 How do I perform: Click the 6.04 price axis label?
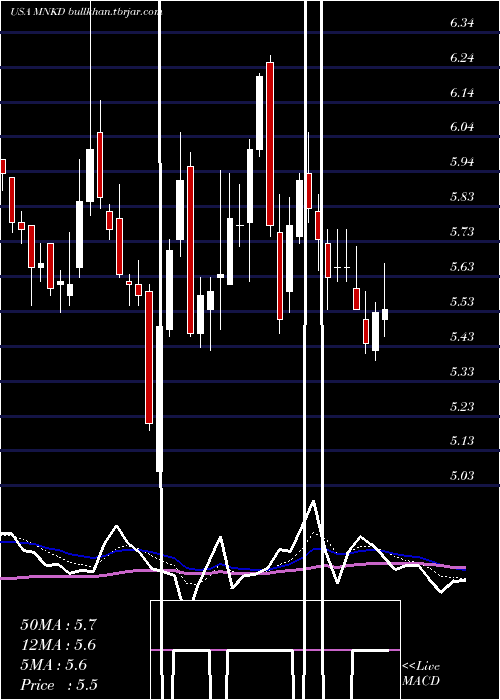462,127
